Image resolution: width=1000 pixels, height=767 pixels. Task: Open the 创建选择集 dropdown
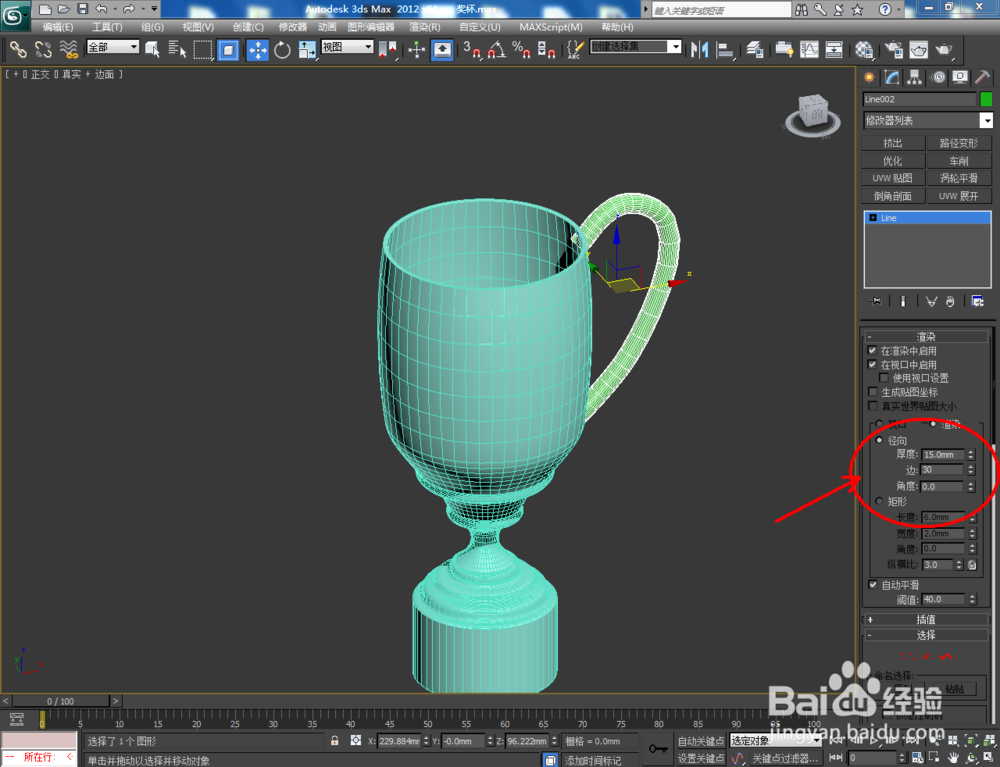[x=636, y=47]
